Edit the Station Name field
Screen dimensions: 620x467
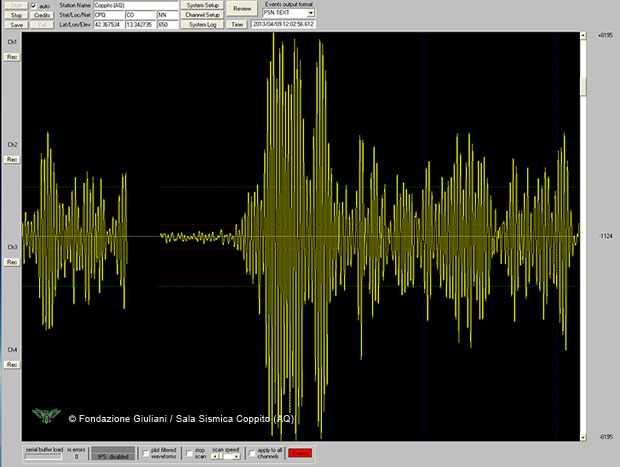tap(136, 6)
